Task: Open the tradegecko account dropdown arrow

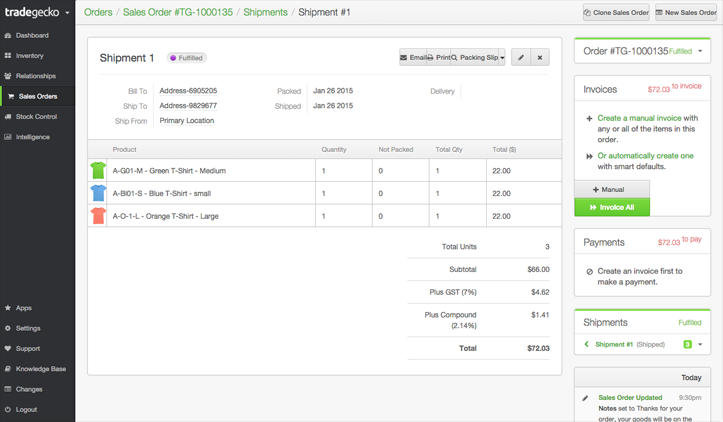Action: point(67,13)
